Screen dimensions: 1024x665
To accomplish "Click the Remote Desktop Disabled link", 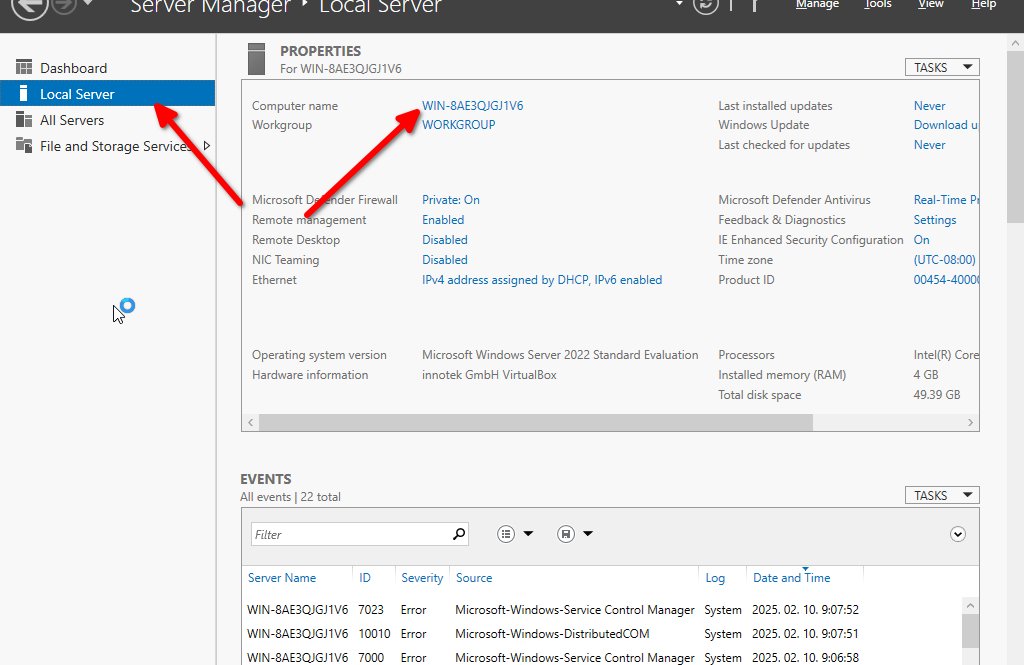I will (445, 240).
